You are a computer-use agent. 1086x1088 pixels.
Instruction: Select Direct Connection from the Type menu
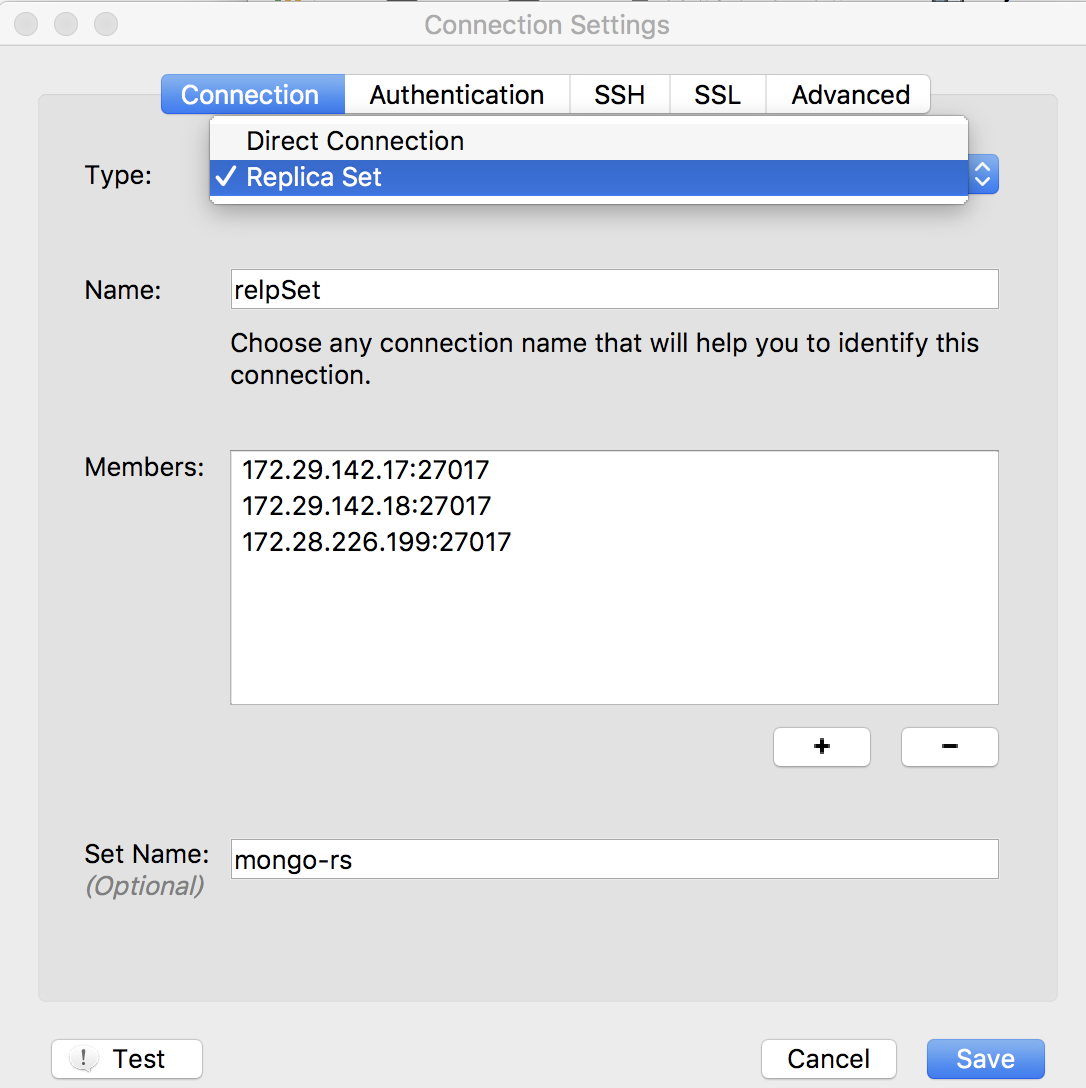355,141
